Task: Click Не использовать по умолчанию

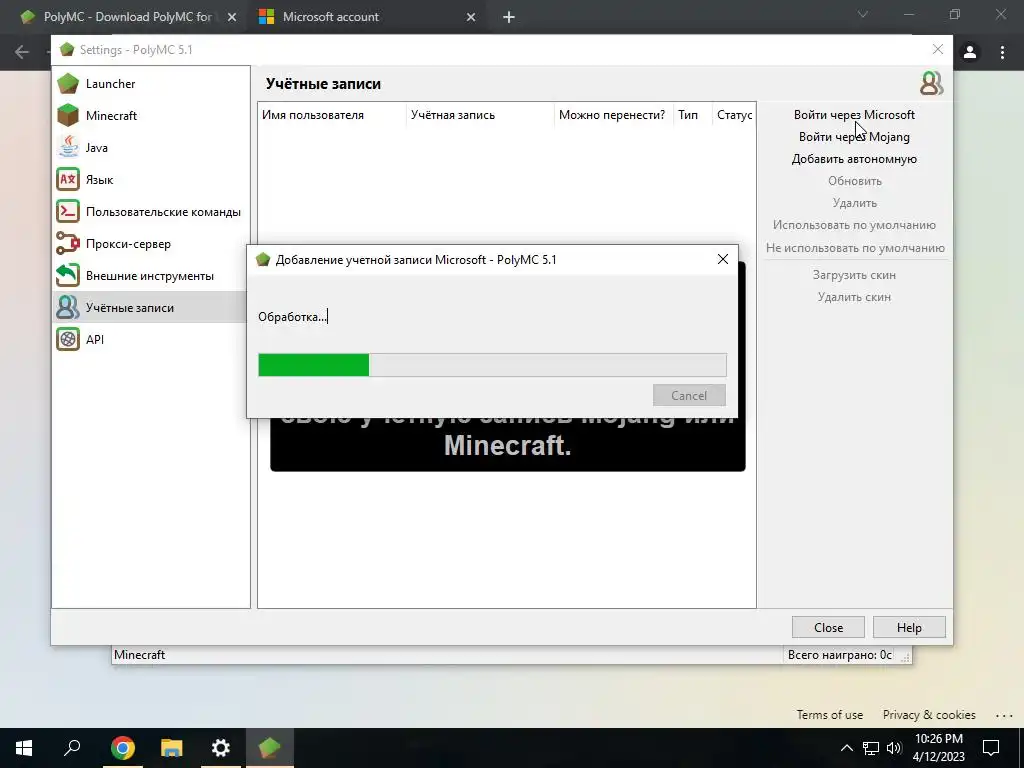Action: coord(855,248)
